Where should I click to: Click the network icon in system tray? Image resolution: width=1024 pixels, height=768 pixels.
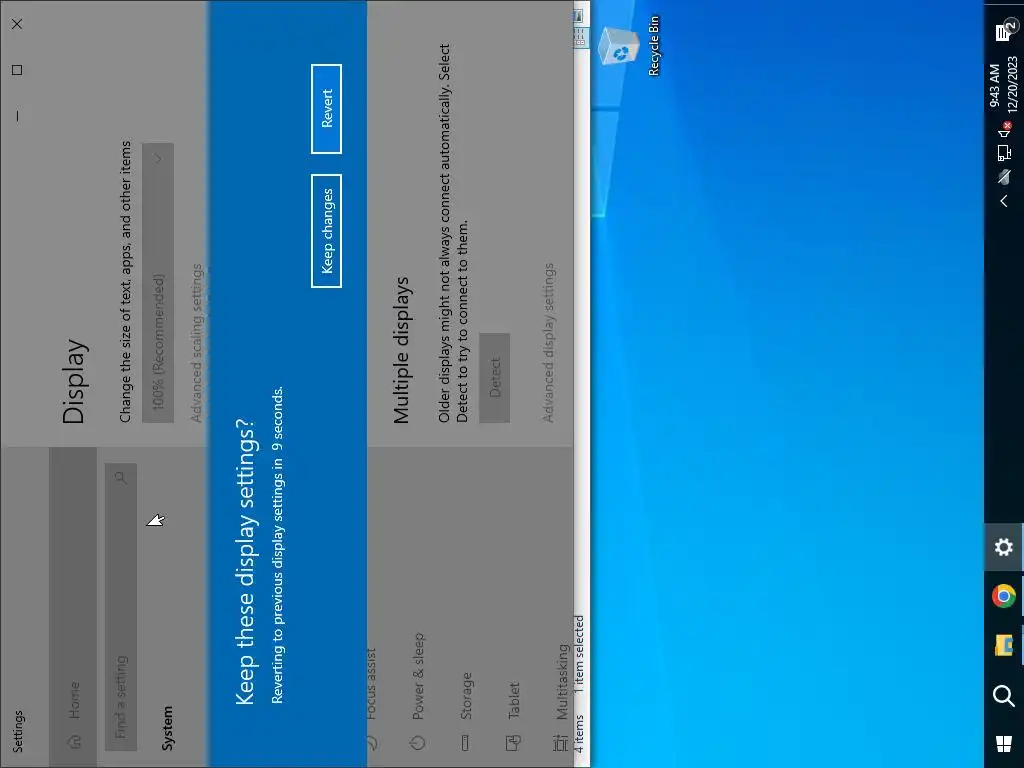coord(1004,153)
